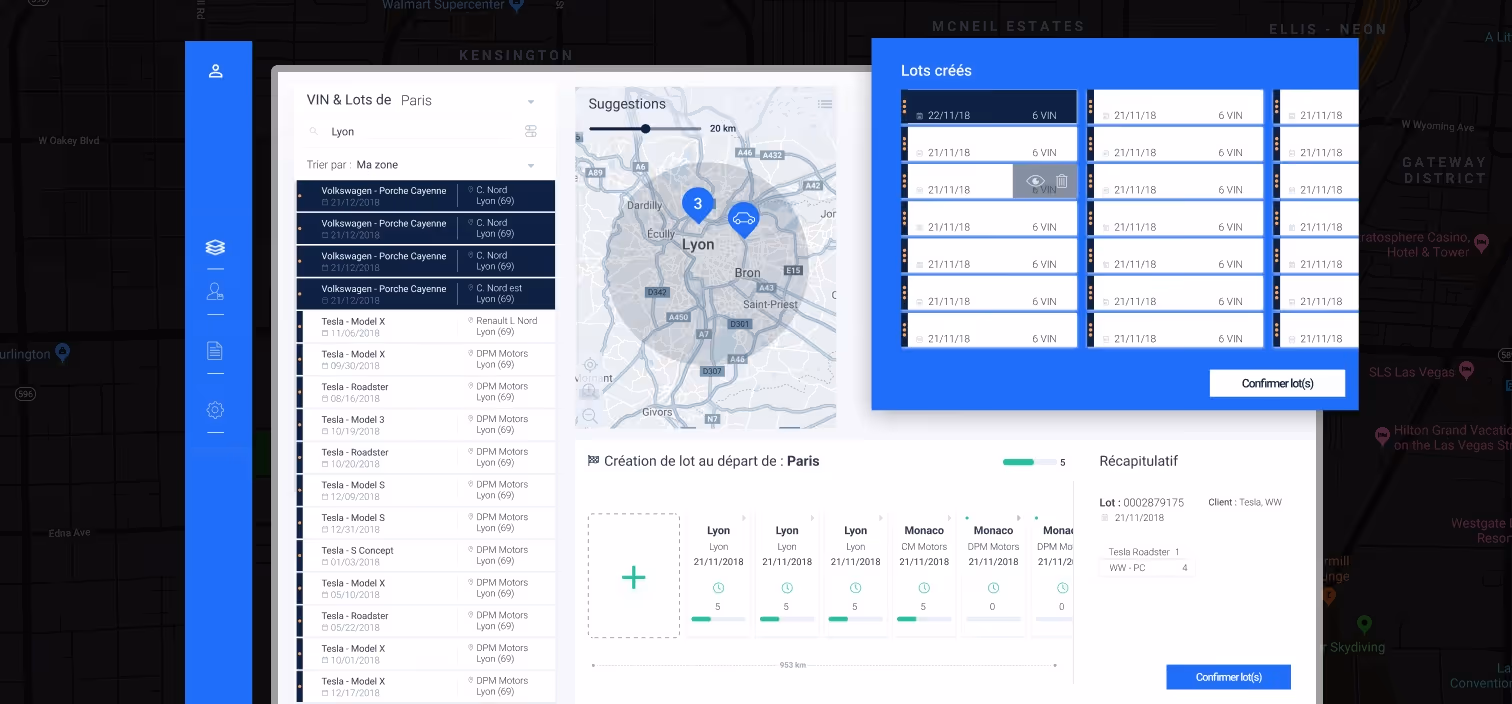
Task: Select Tesla Model X dated 11/06/2018
Action: point(426,327)
